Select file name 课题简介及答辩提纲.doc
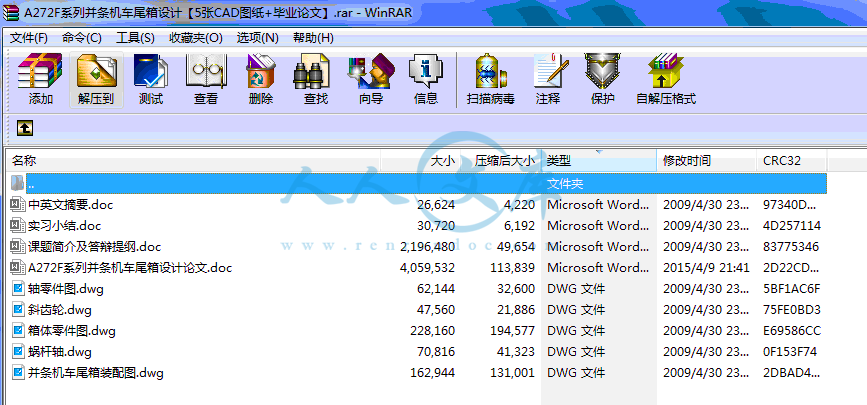 (x=95, y=247)
